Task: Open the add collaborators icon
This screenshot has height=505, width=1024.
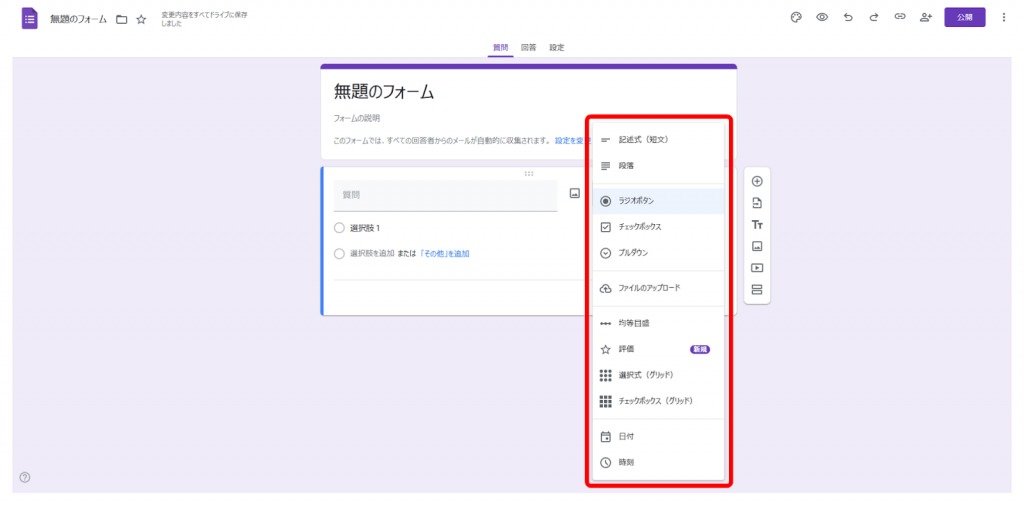Action: click(926, 18)
